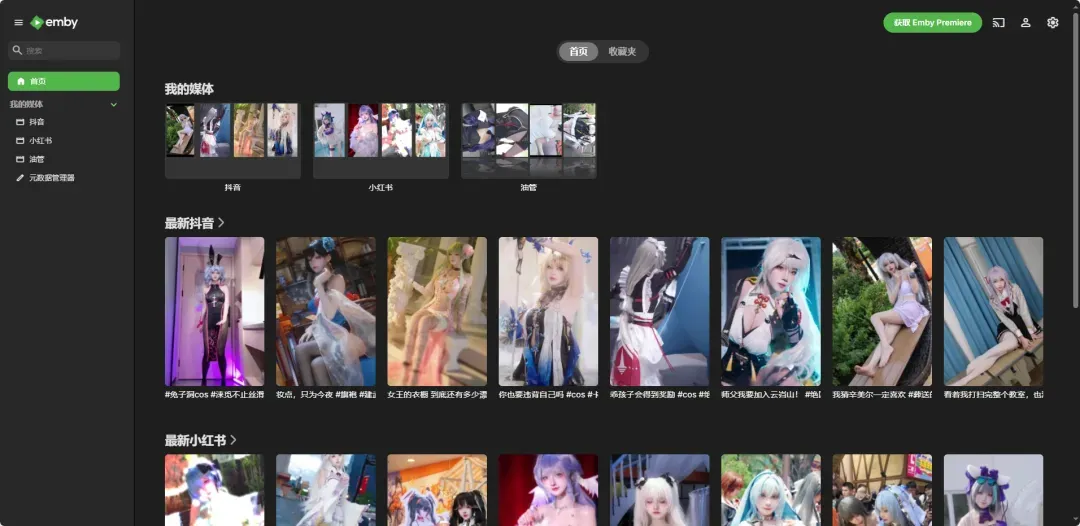The width and height of the screenshot is (1080, 526).
Task: Click caption text 妆点，只为今夜 #旗袍
Action: pyautogui.click(x=326, y=394)
